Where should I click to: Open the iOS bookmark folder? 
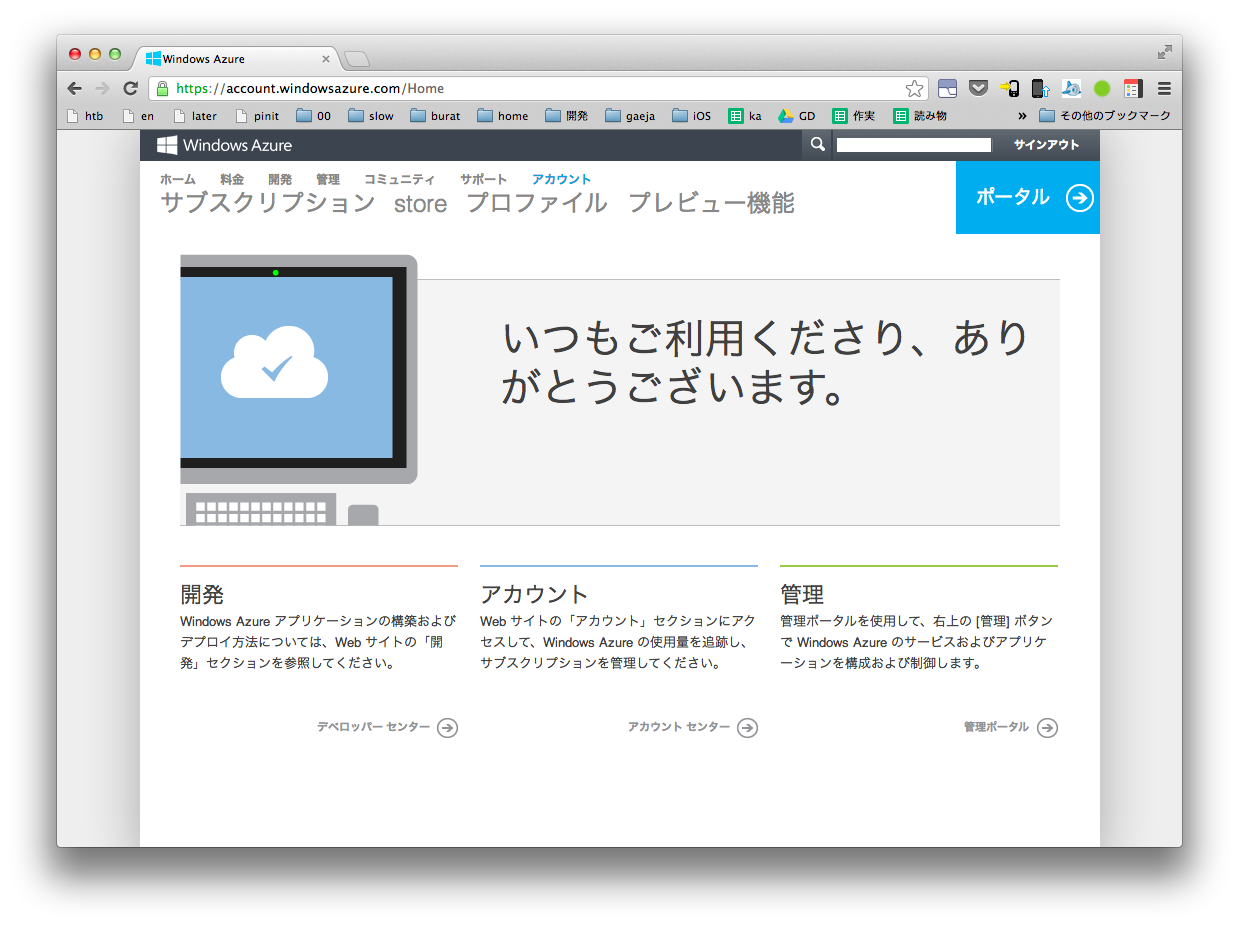click(x=692, y=116)
